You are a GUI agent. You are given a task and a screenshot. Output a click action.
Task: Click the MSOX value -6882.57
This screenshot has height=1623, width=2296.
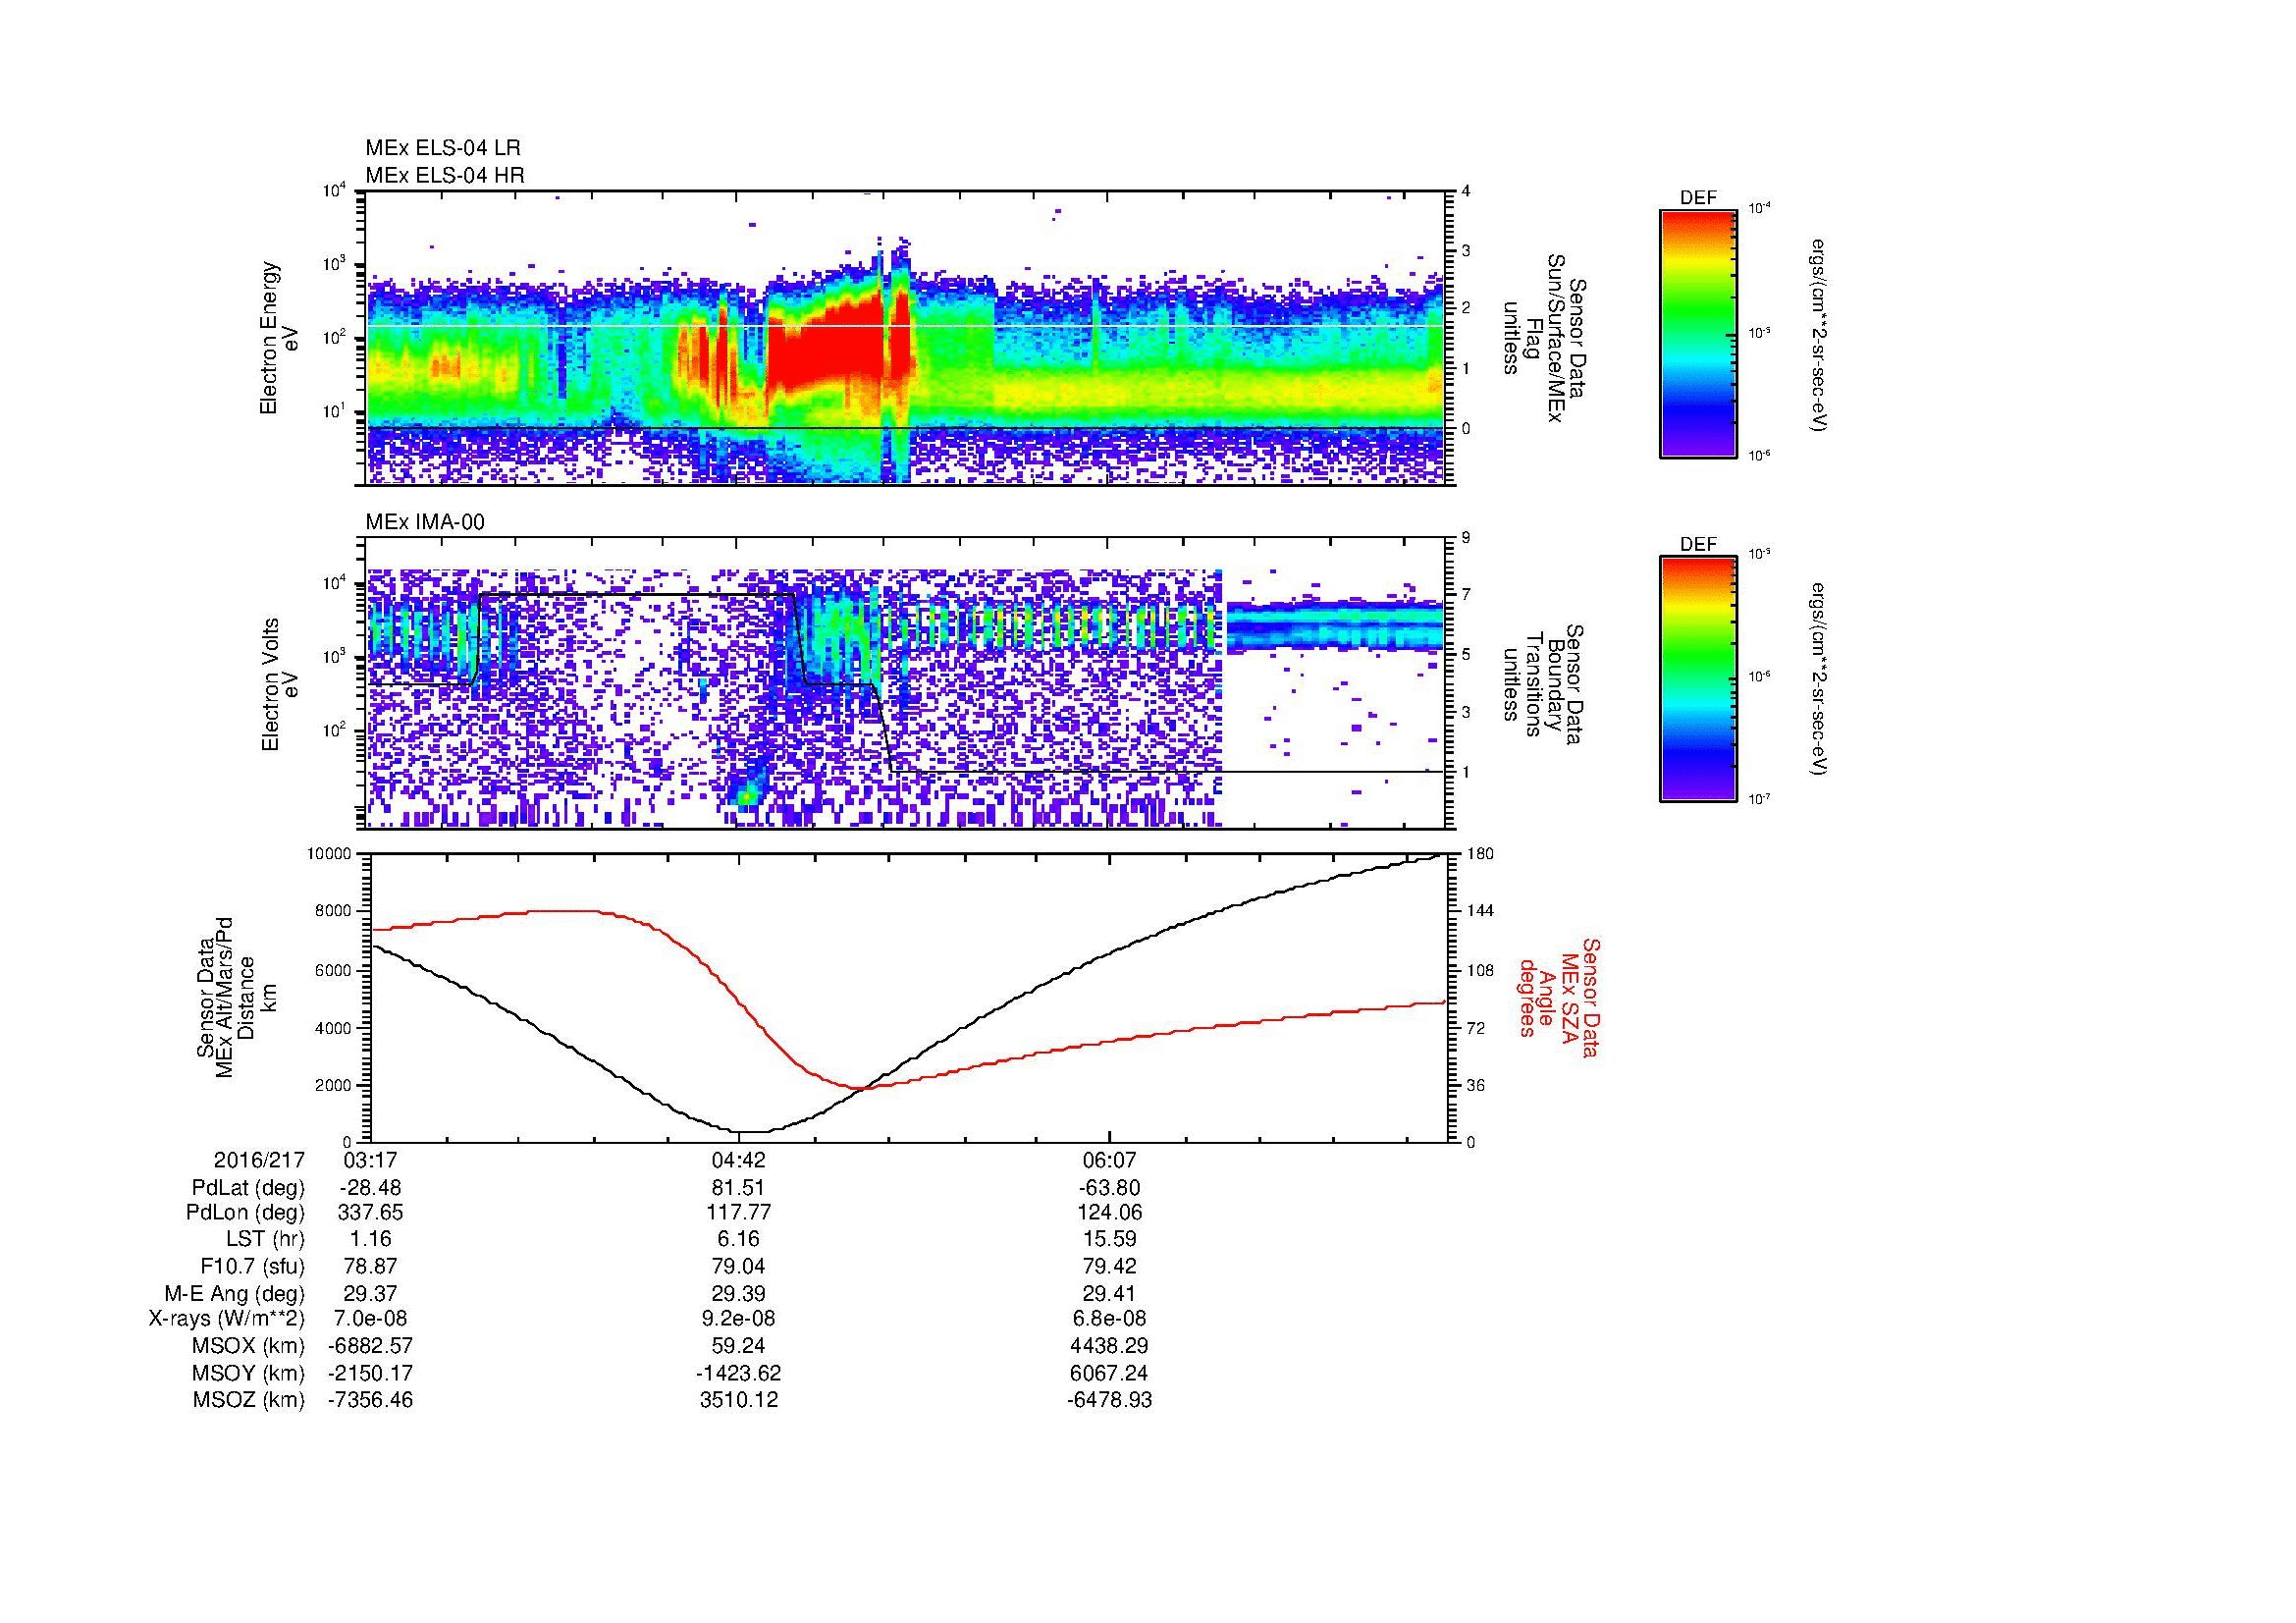pos(370,1346)
